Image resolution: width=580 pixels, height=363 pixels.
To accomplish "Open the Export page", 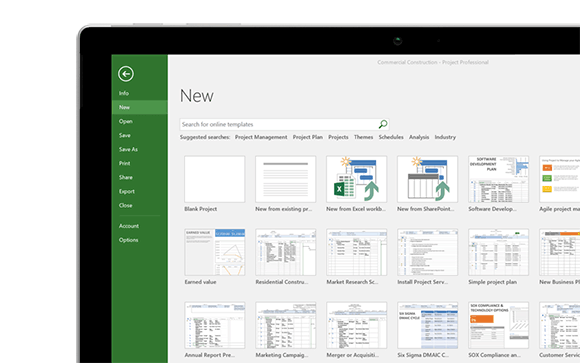I will click(127, 191).
